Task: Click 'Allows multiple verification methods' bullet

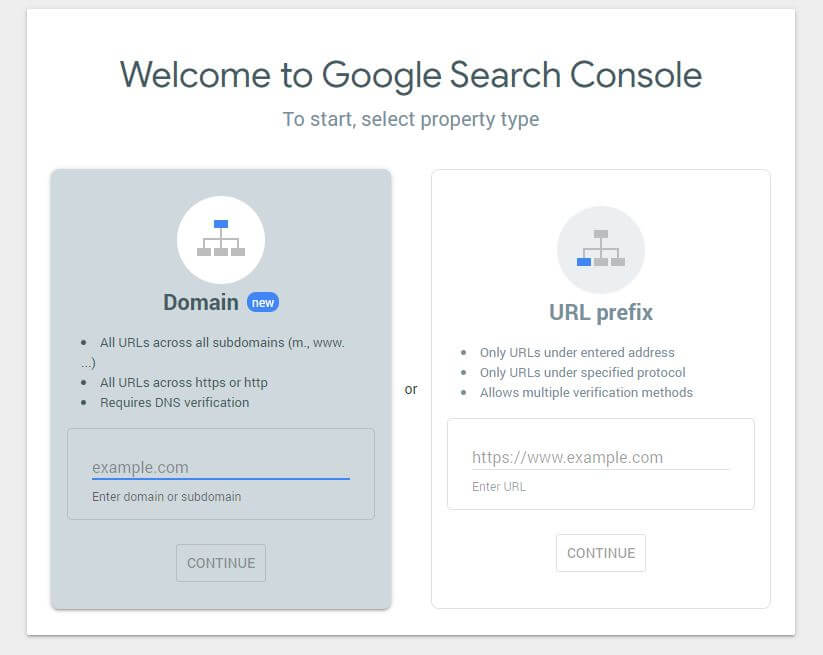Action: pos(586,393)
